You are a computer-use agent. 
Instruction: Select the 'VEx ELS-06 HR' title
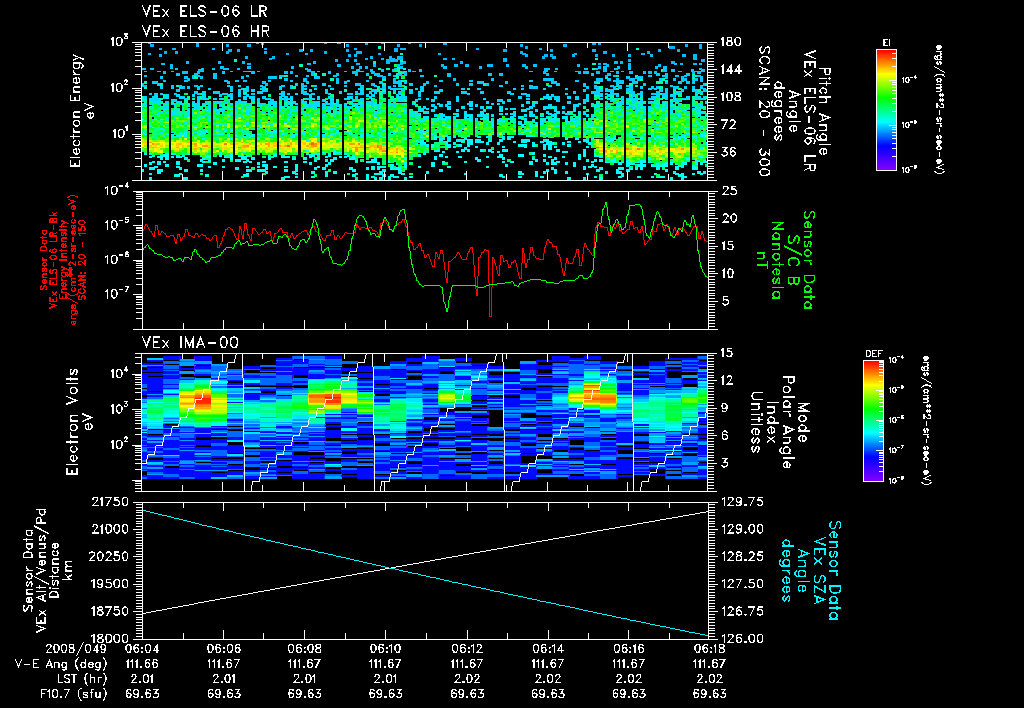[x=205, y=31]
